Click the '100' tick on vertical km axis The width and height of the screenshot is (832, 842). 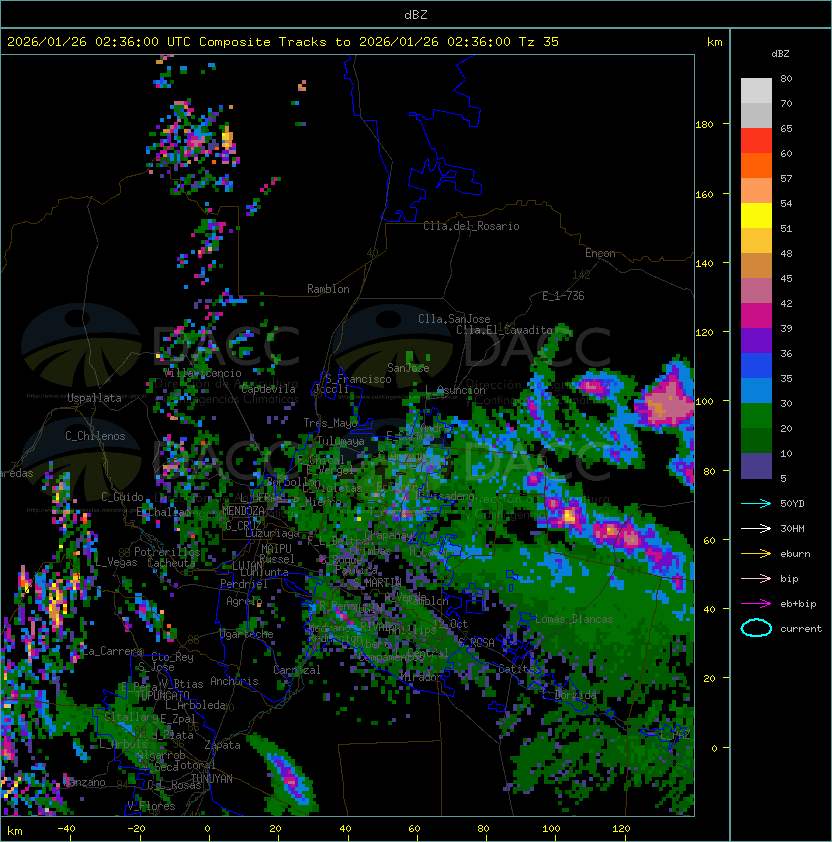pos(704,402)
